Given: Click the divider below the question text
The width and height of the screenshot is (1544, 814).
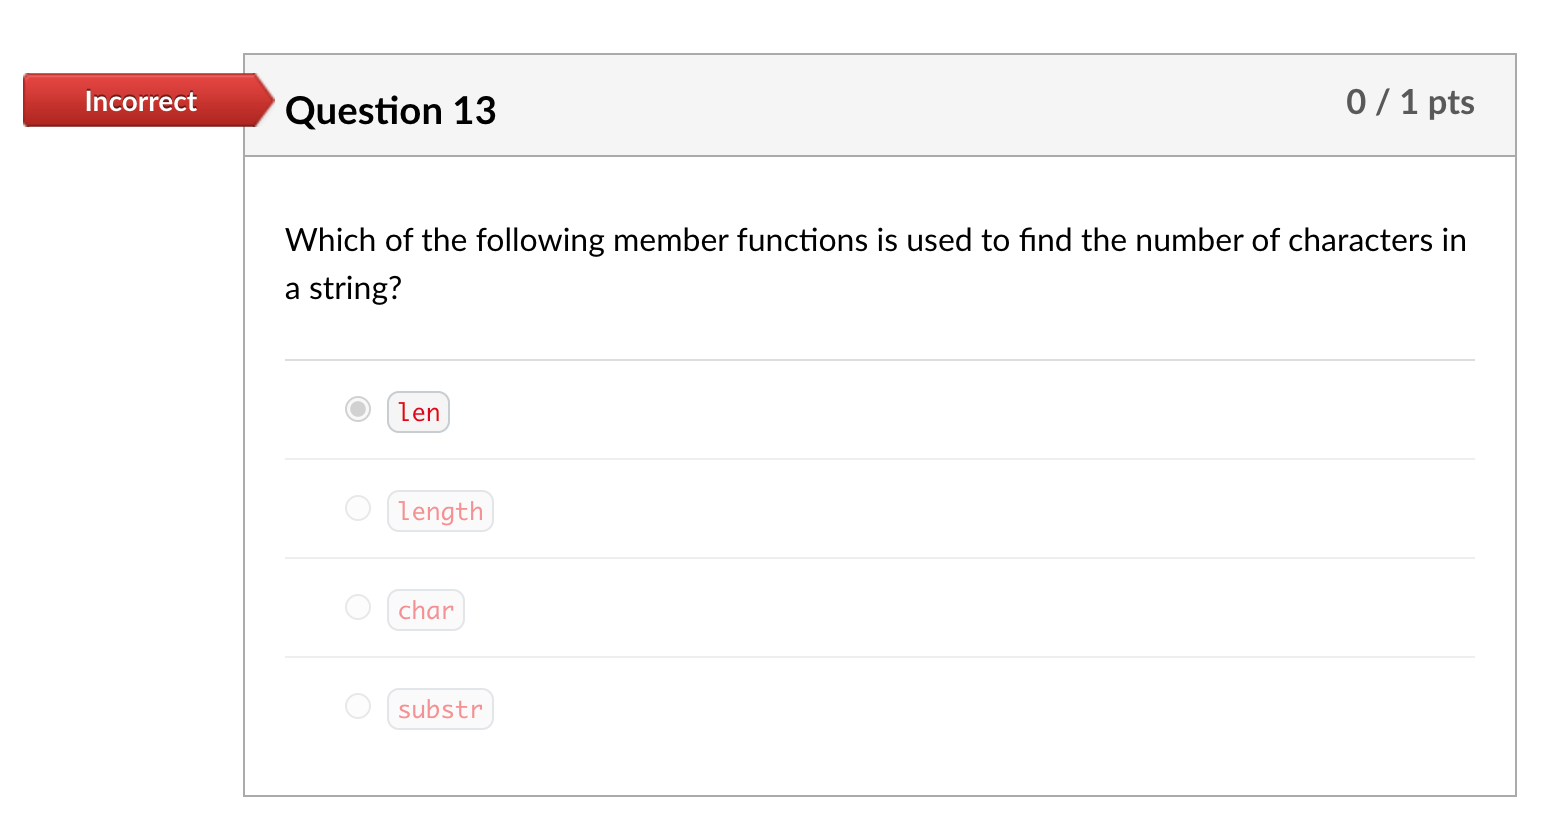Looking at the screenshot, I should pyautogui.click(x=880, y=358).
